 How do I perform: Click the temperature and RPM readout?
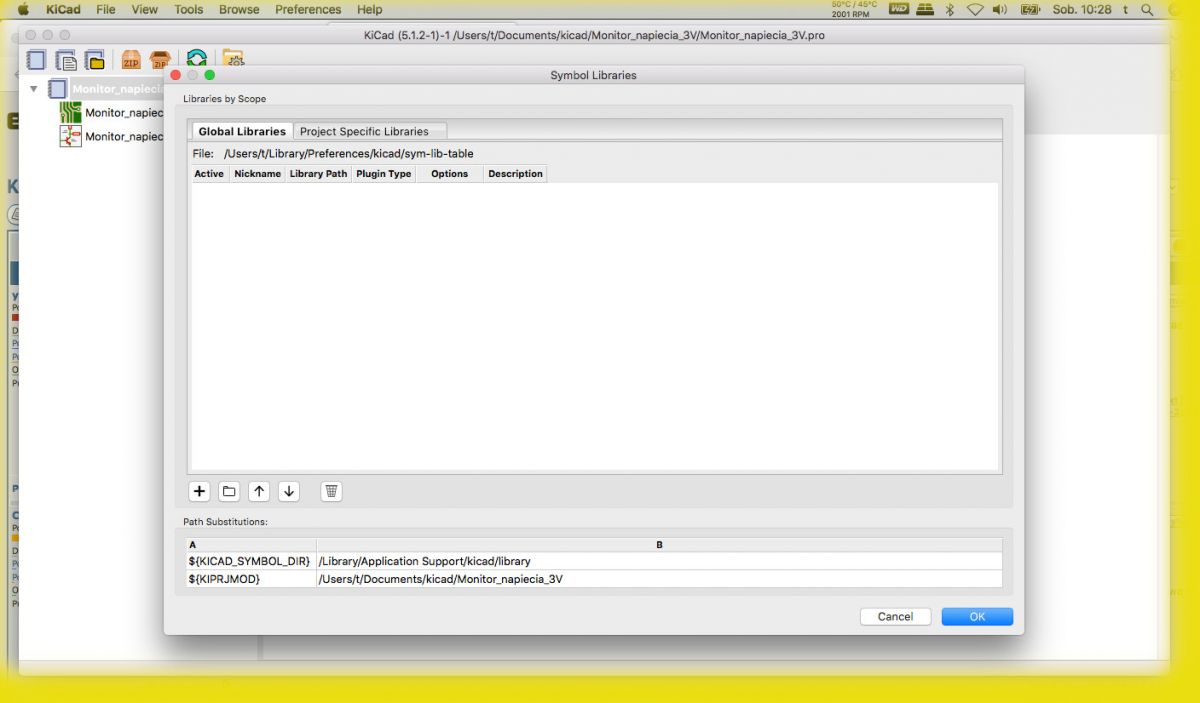point(853,9)
